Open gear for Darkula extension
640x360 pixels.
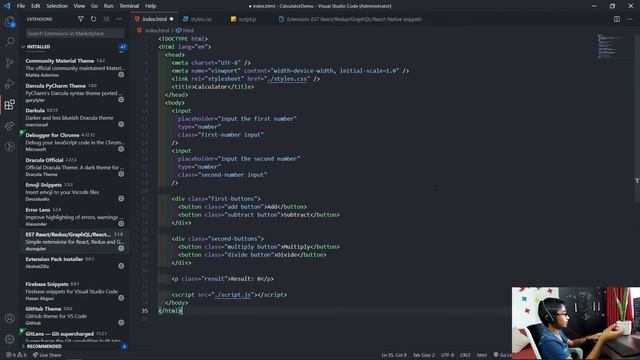[x=121, y=124]
